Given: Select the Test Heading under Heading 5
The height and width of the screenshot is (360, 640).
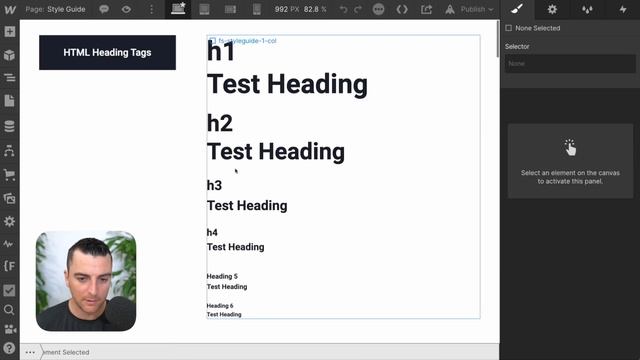Looking at the screenshot, I should click(227, 287).
